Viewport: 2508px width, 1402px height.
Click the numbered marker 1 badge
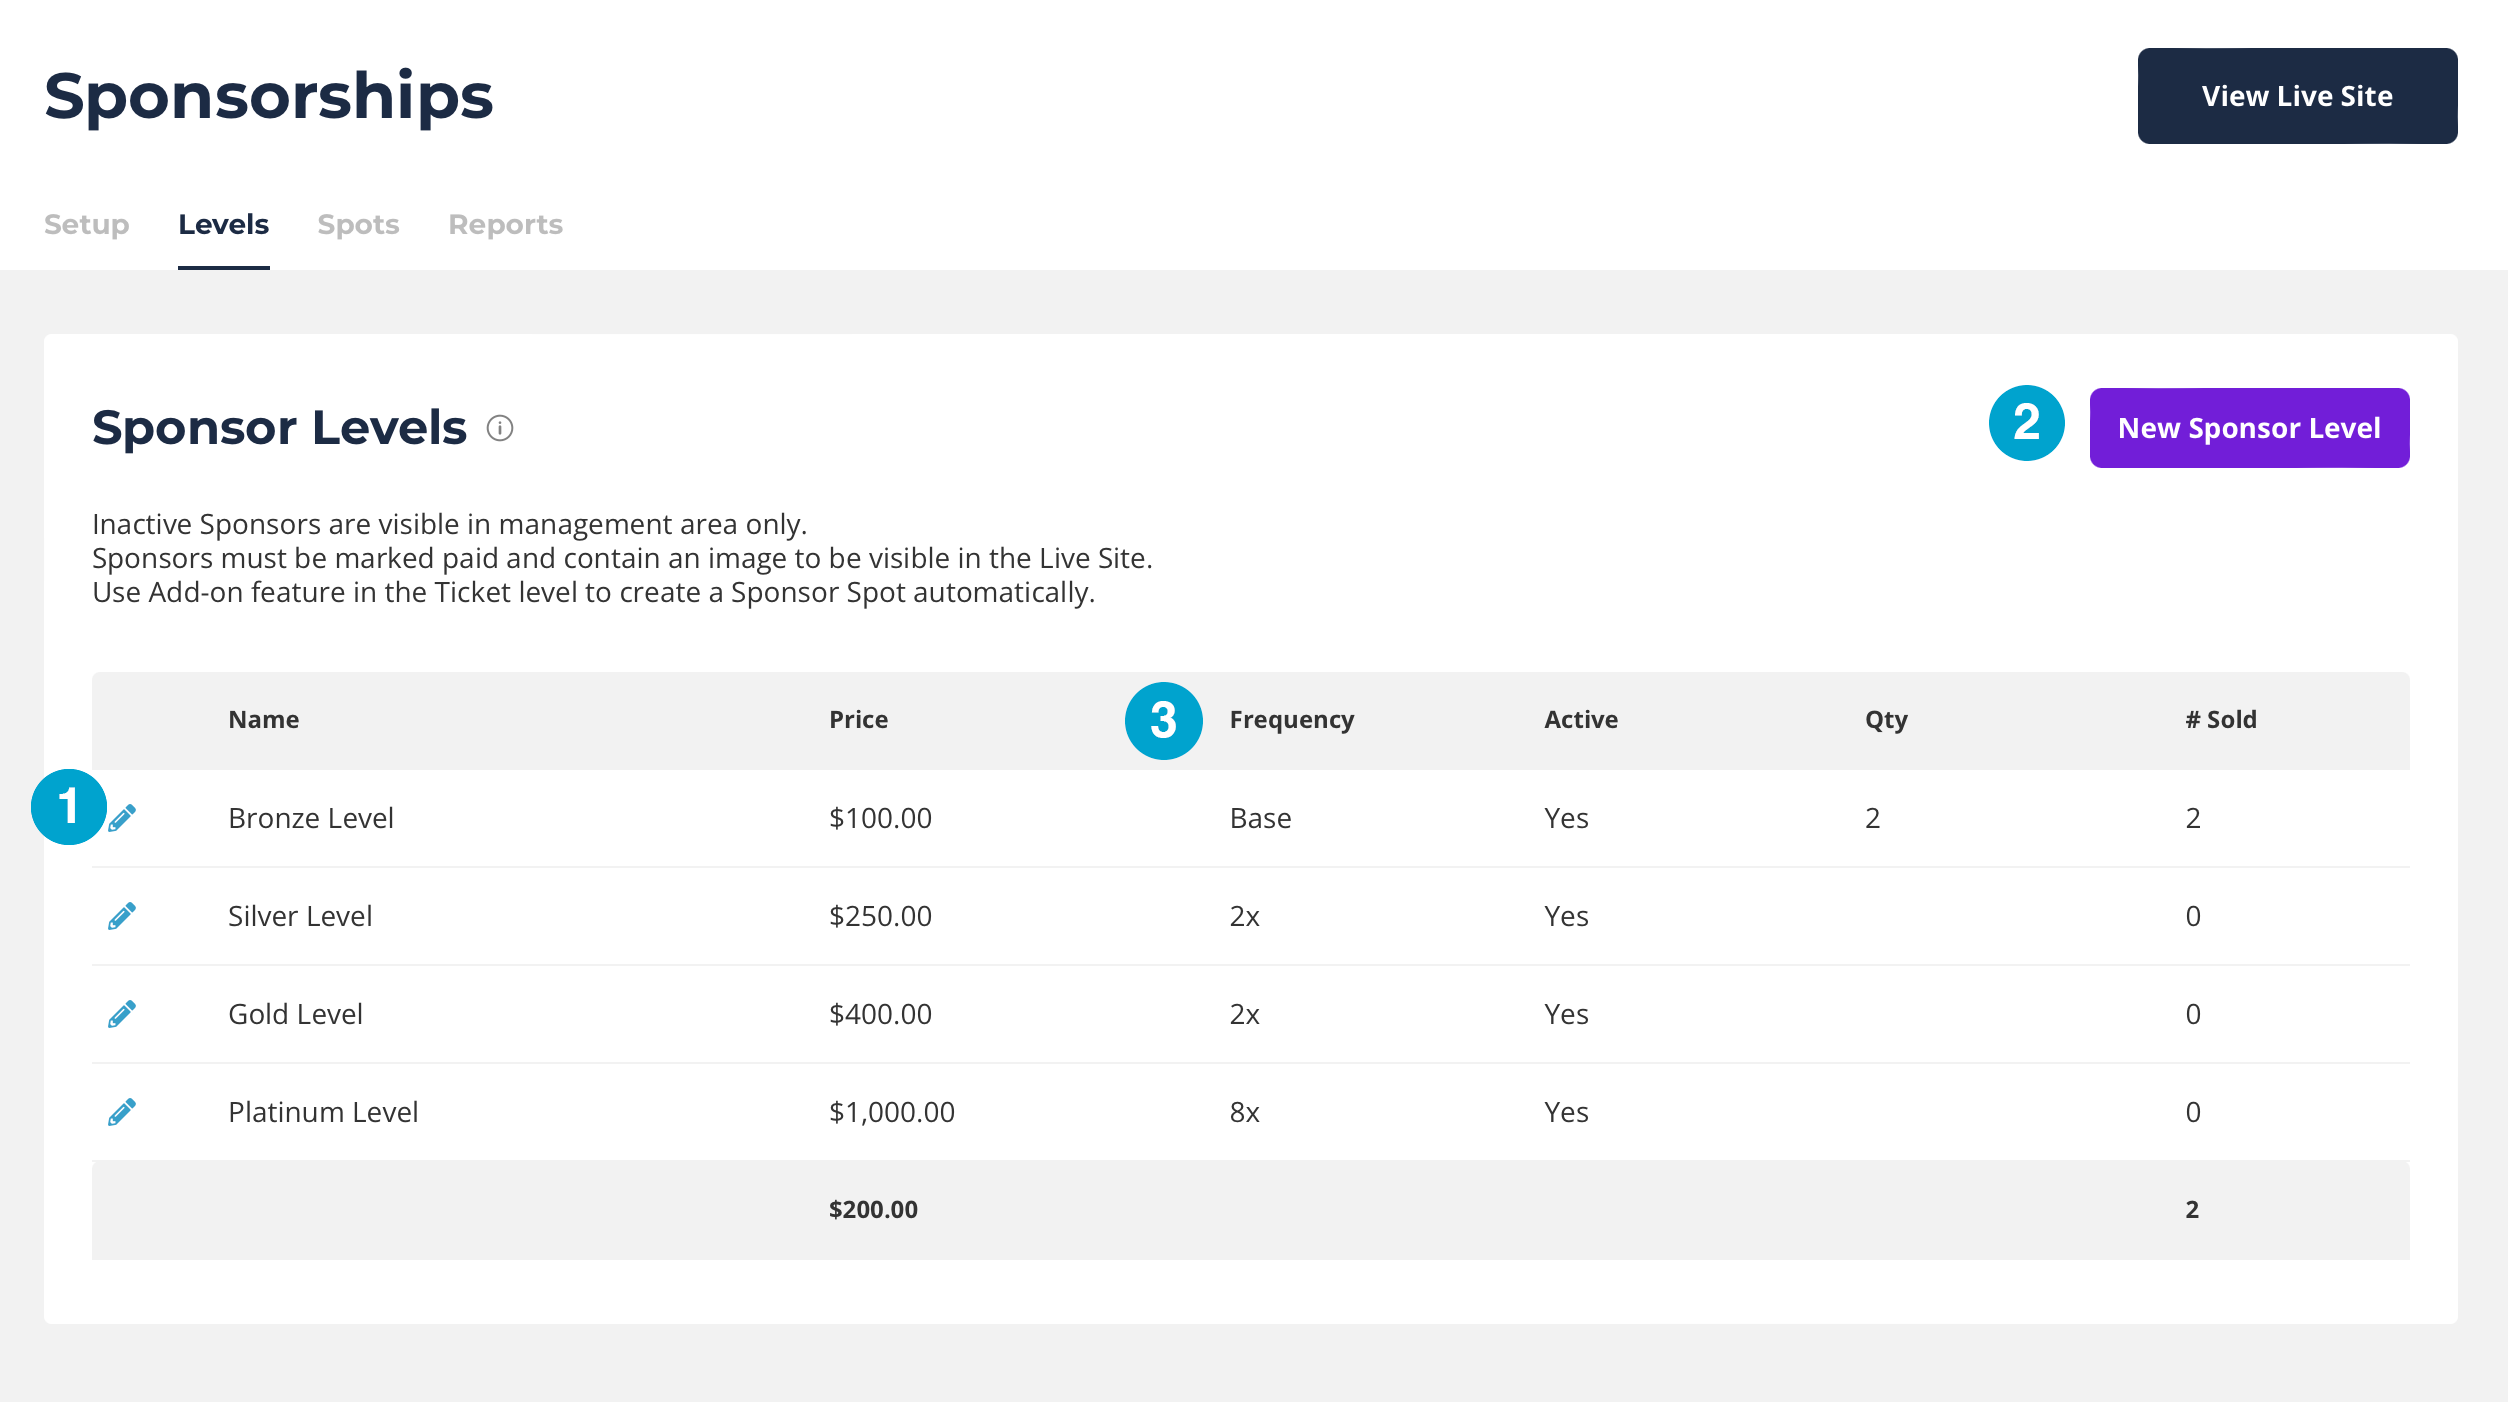[x=68, y=806]
